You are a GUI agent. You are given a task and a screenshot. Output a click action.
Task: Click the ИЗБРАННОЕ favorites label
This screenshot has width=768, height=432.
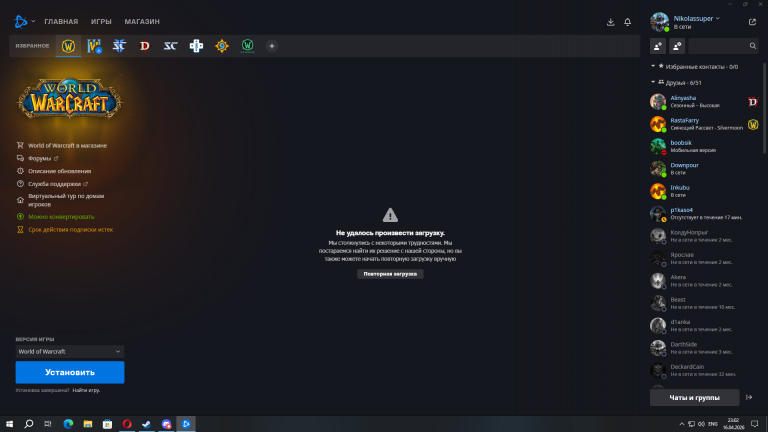click(x=32, y=46)
